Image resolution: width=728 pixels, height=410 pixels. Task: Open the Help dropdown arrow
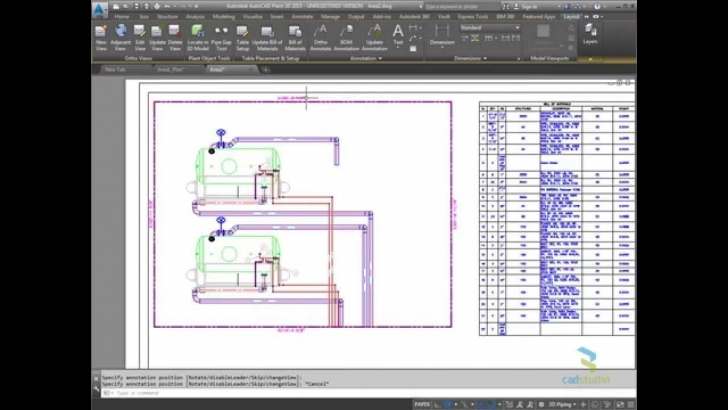click(x=605, y=7)
